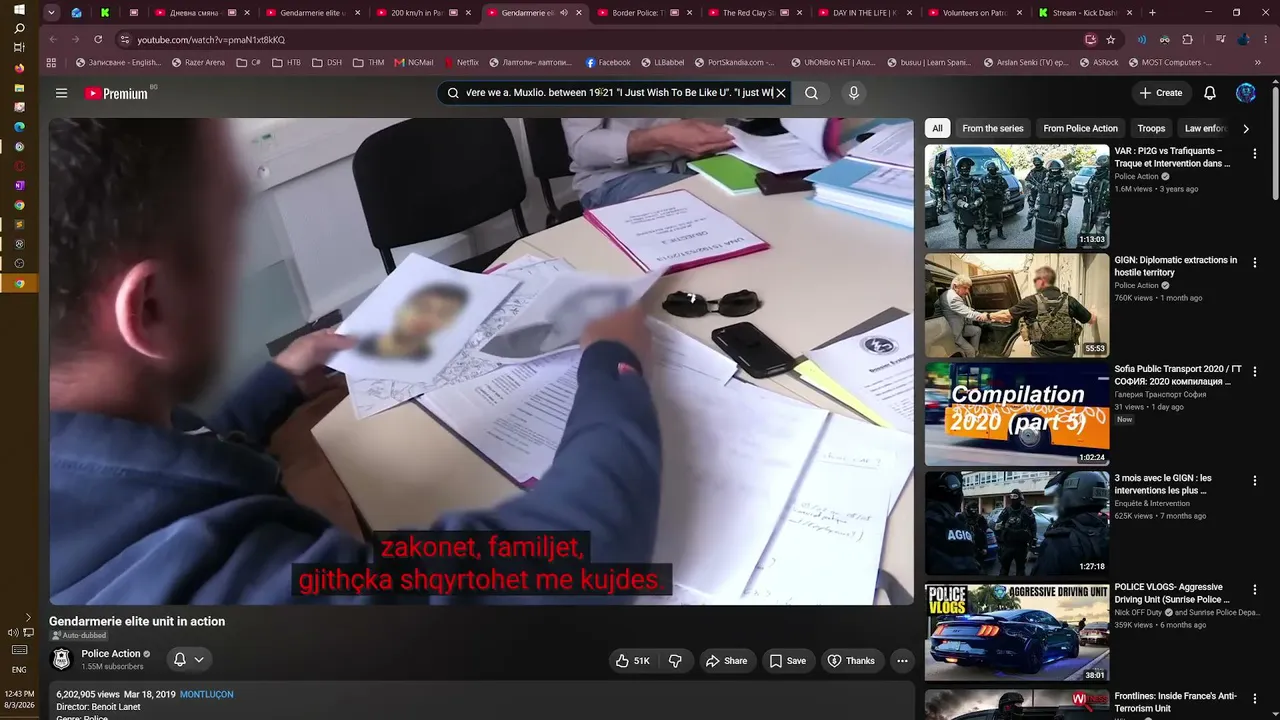Filter suggestions by From Police Action
The image size is (1280, 720).
coord(1080,128)
